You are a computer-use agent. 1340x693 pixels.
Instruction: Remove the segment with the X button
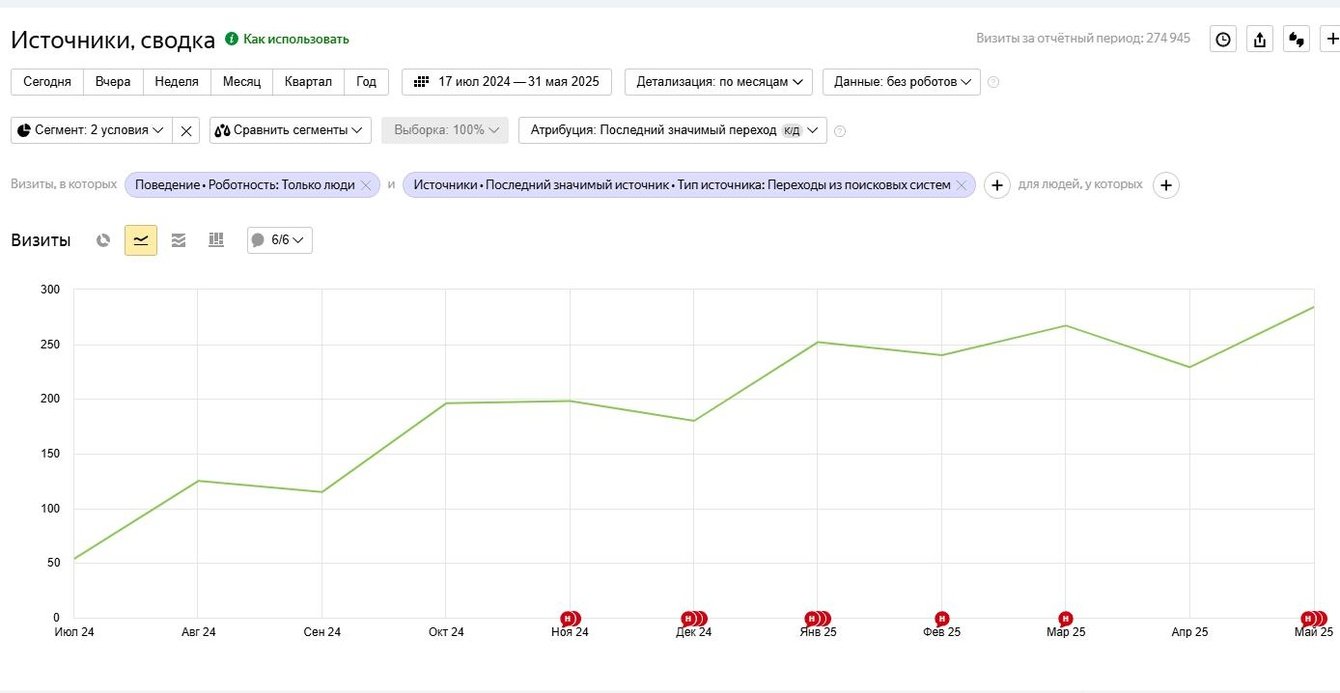click(x=186, y=130)
